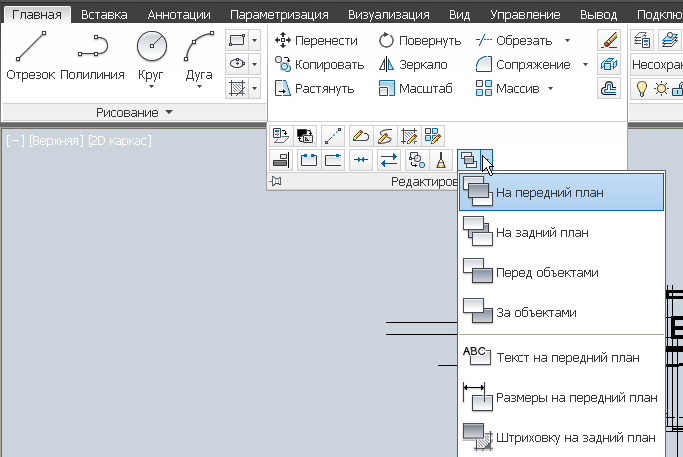683x457 pixels.
Task: Click the Edit Polyline icon
Action: pyautogui.click(x=361, y=135)
